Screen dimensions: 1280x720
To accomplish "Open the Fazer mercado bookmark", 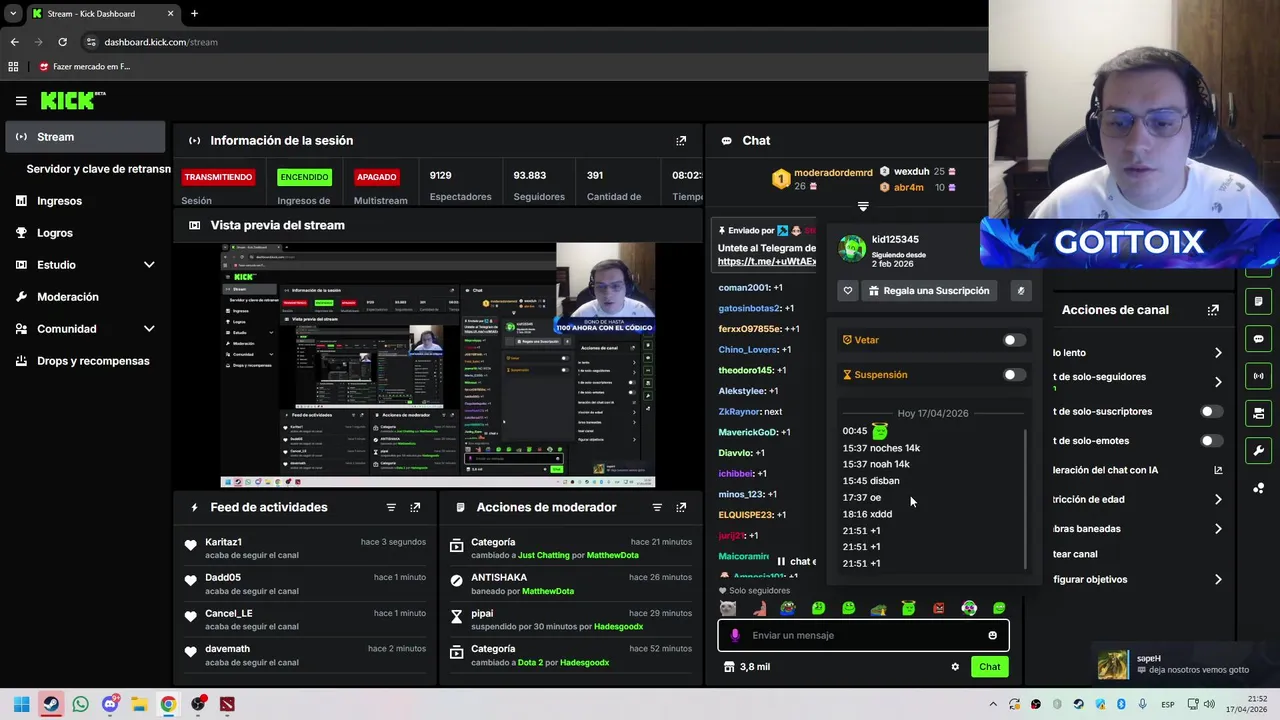I will pos(85,67).
